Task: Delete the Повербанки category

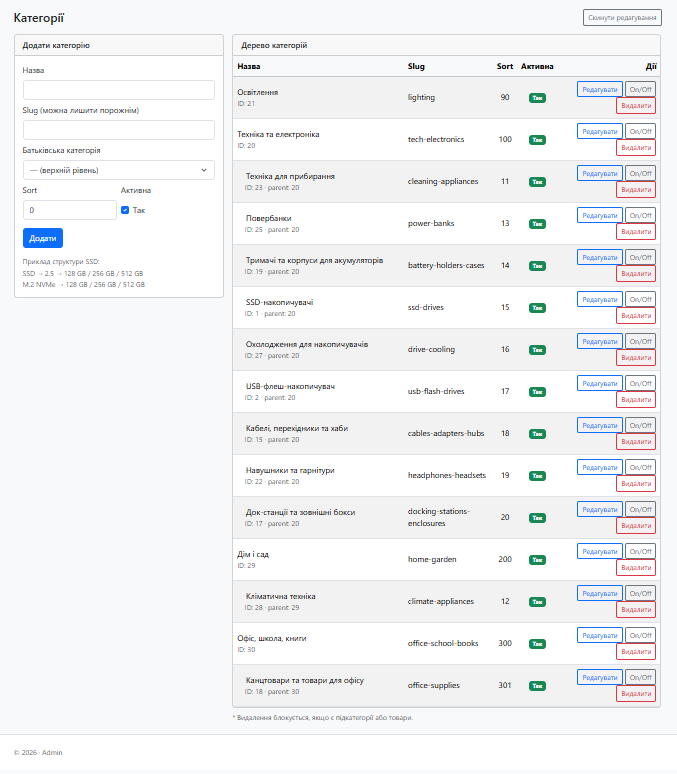Action: click(x=636, y=232)
